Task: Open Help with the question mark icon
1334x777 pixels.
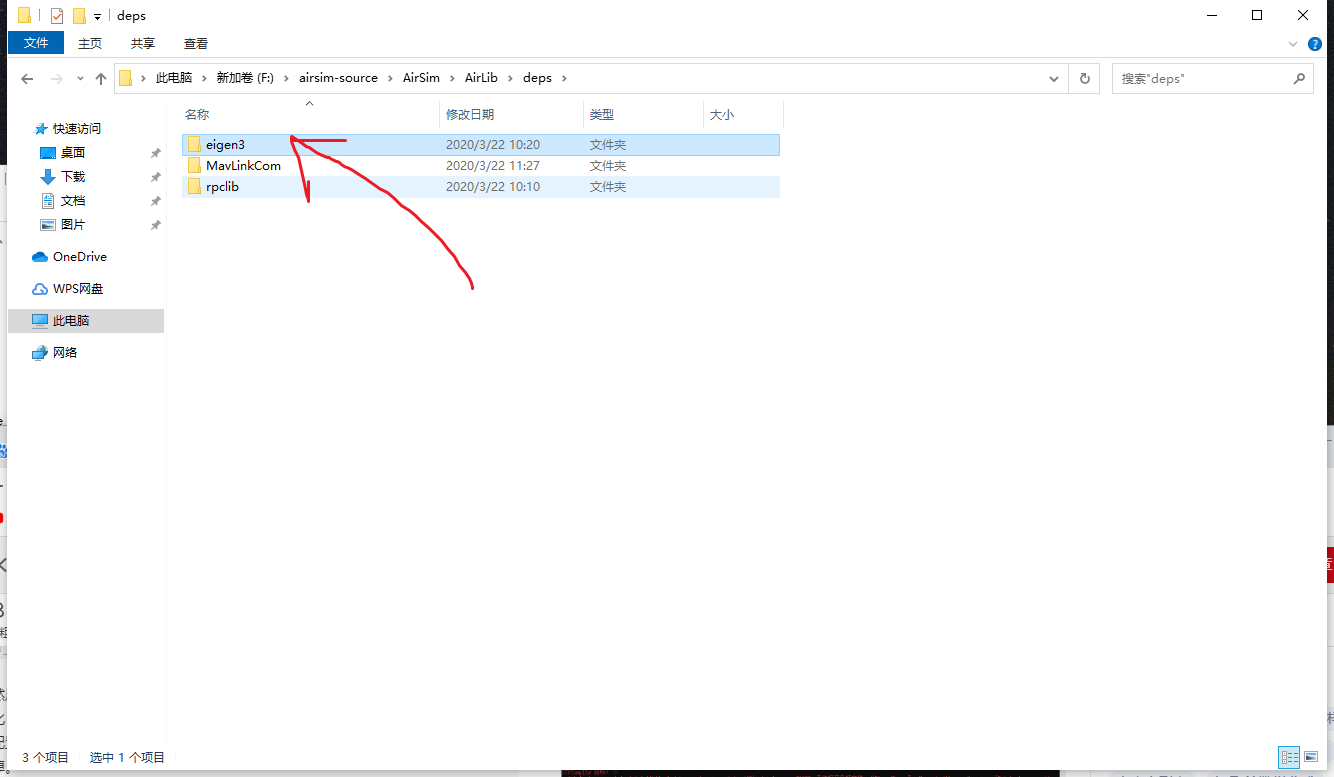Action: [x=1315, y=44]
